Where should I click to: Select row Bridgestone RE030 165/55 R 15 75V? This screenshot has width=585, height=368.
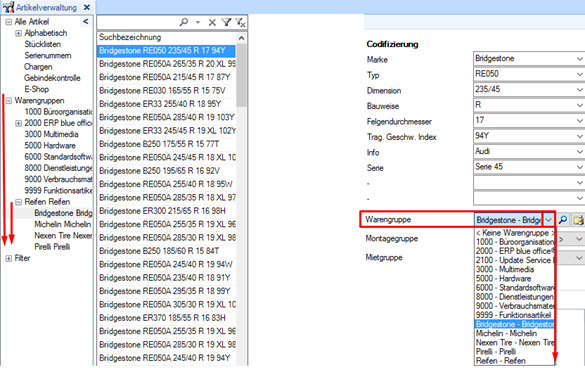(166, 91)
